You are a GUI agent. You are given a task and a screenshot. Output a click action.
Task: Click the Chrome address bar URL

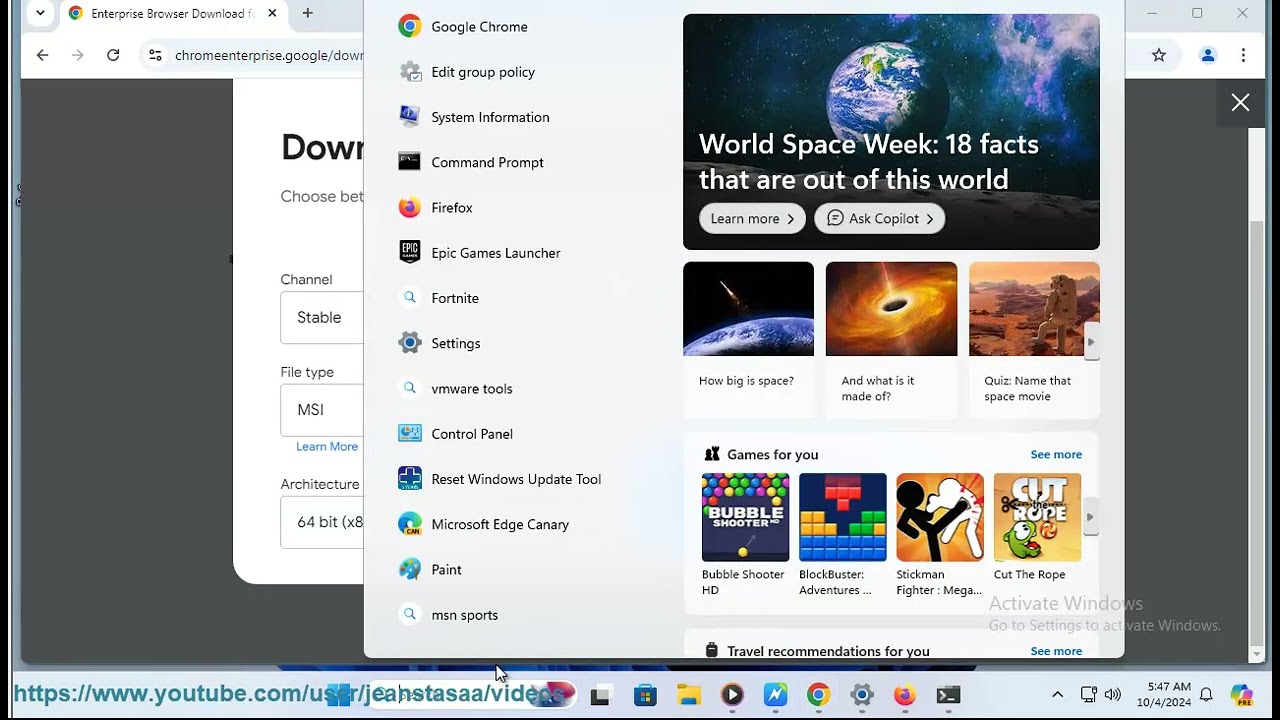point(269,55)
